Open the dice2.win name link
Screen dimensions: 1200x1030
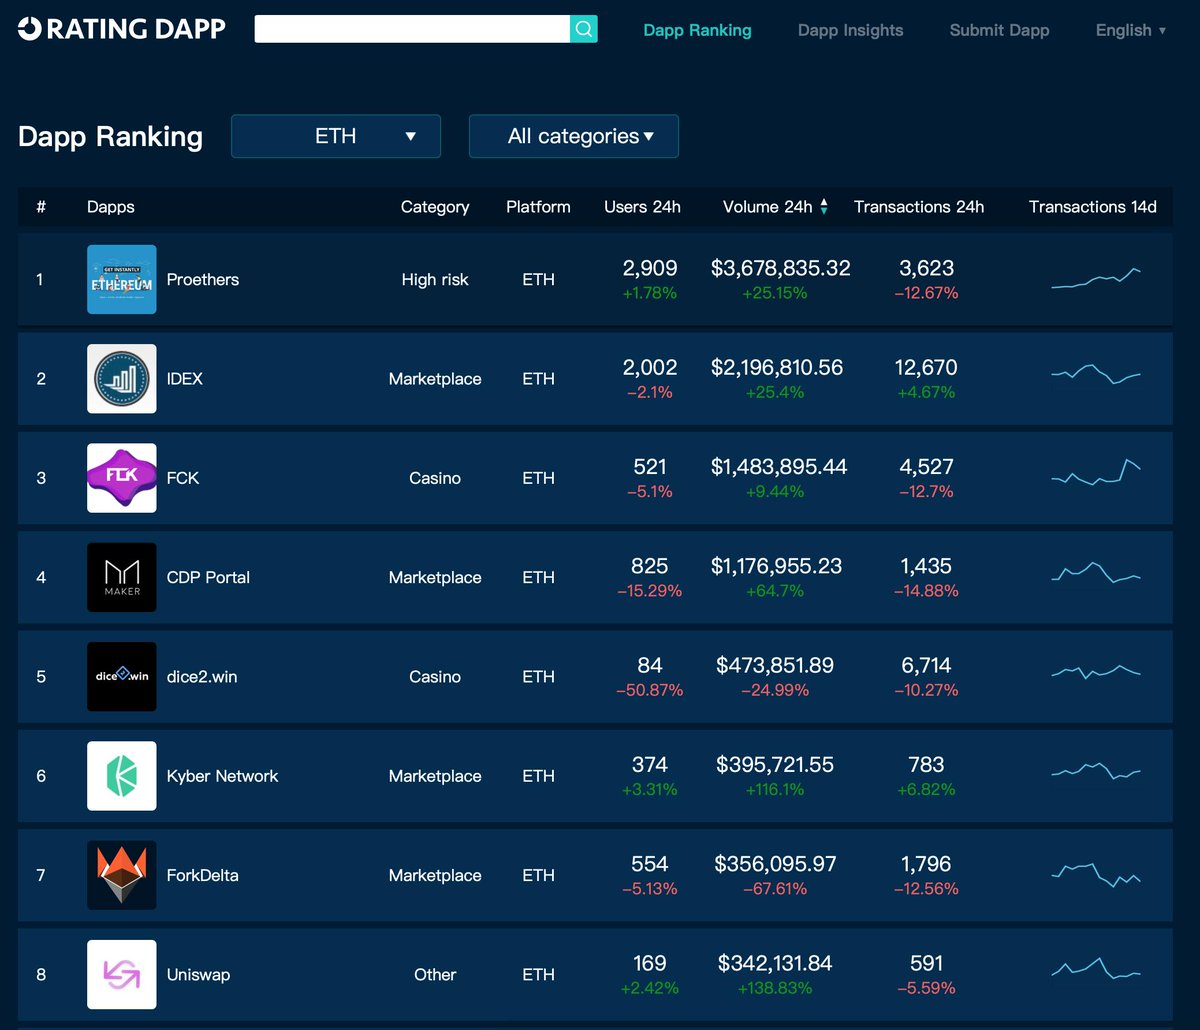click(202, 677)
